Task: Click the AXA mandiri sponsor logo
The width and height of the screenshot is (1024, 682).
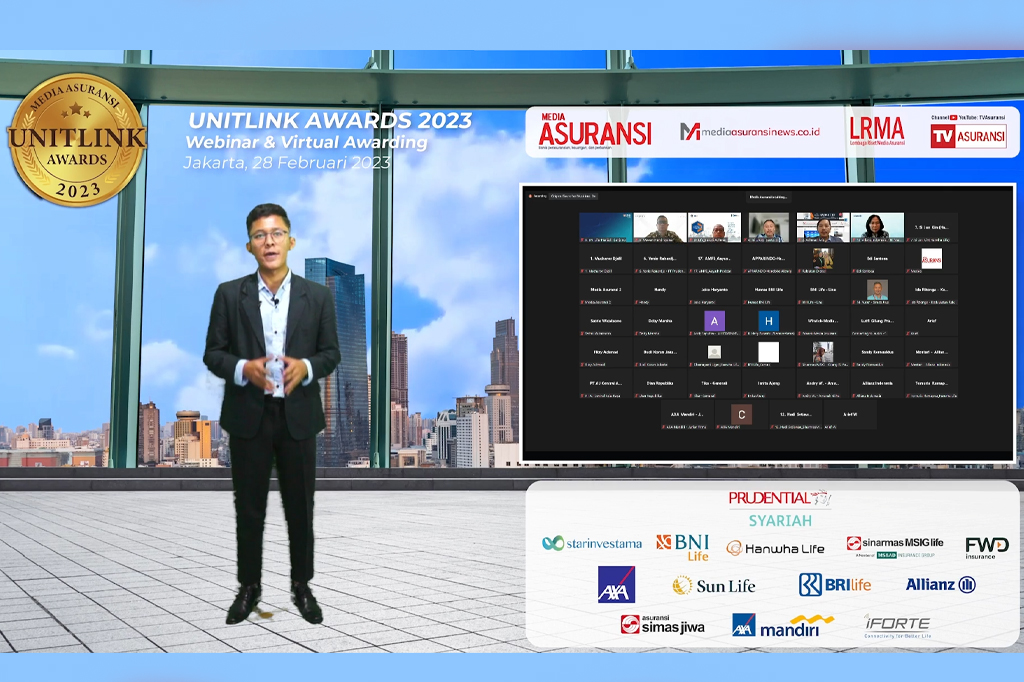Action: (783, 625)
